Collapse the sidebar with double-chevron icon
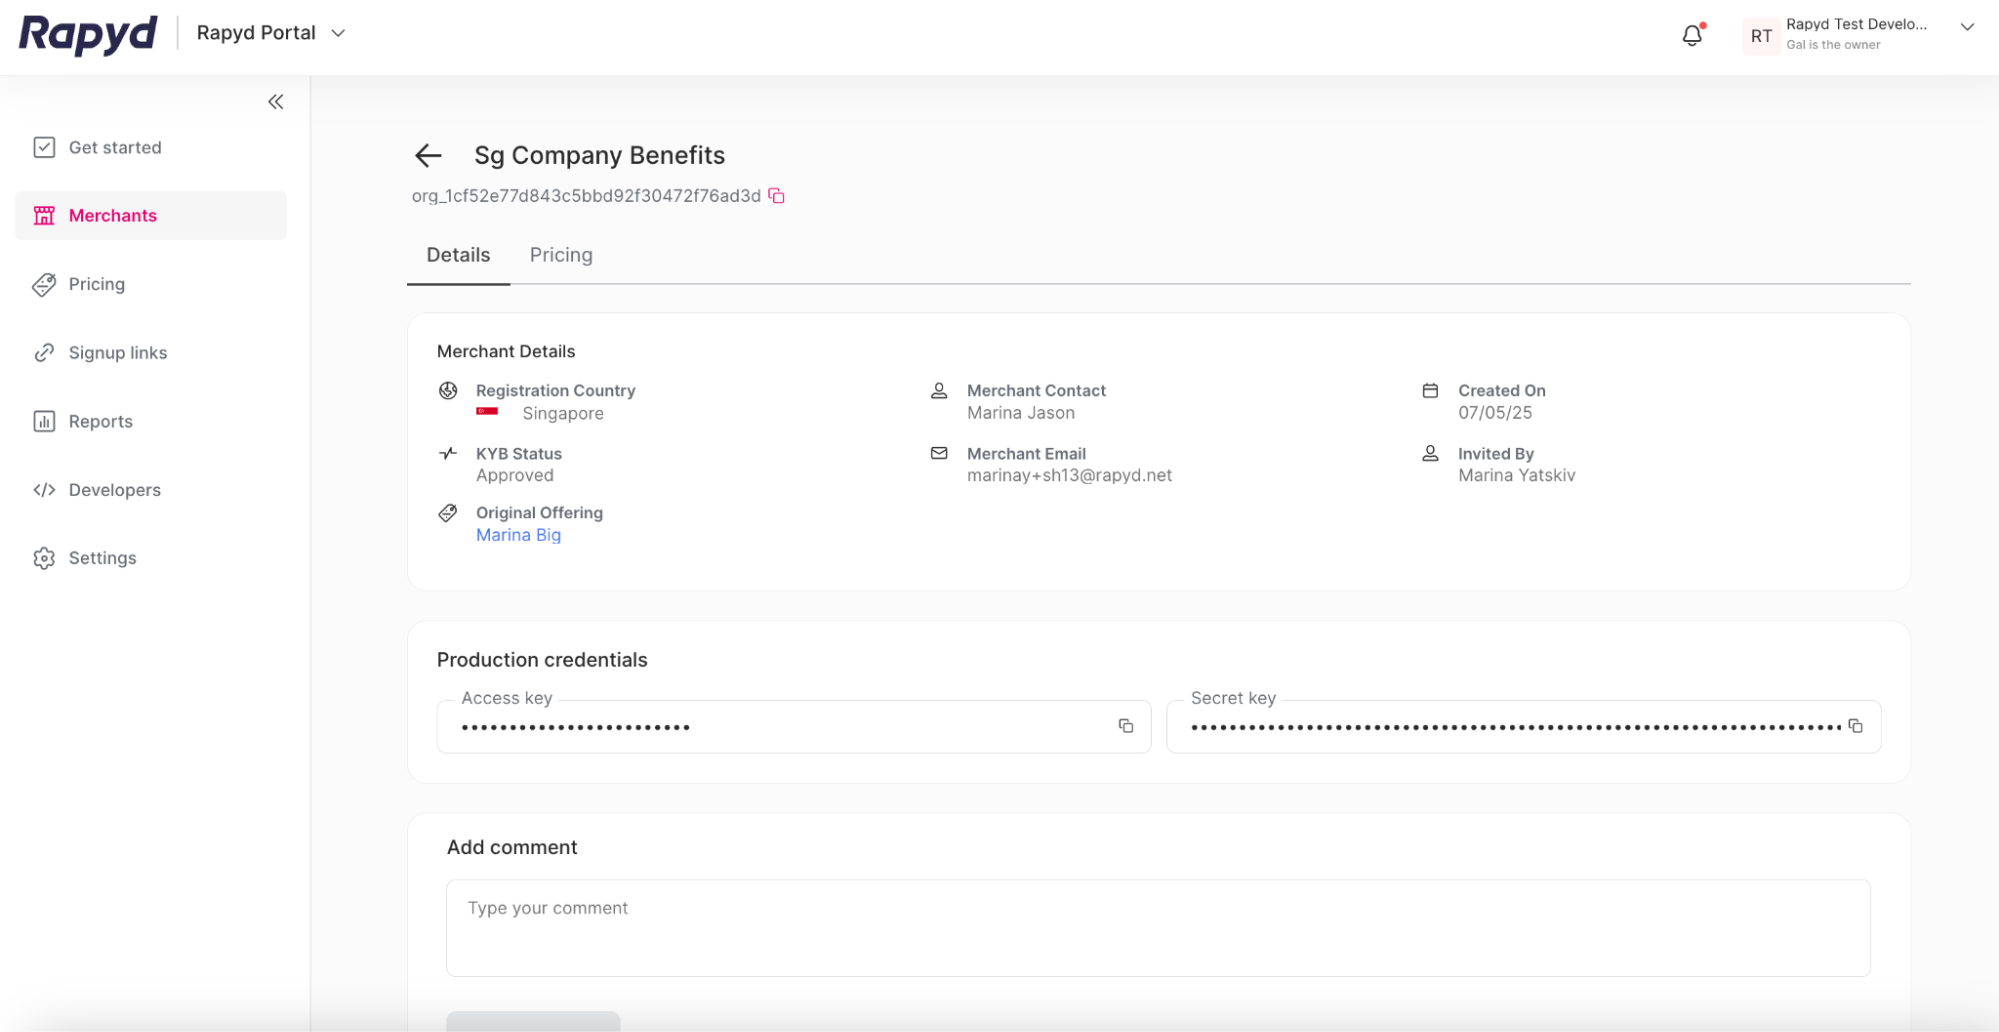Screen dimensions: 1999x1032 coord(276,102)
